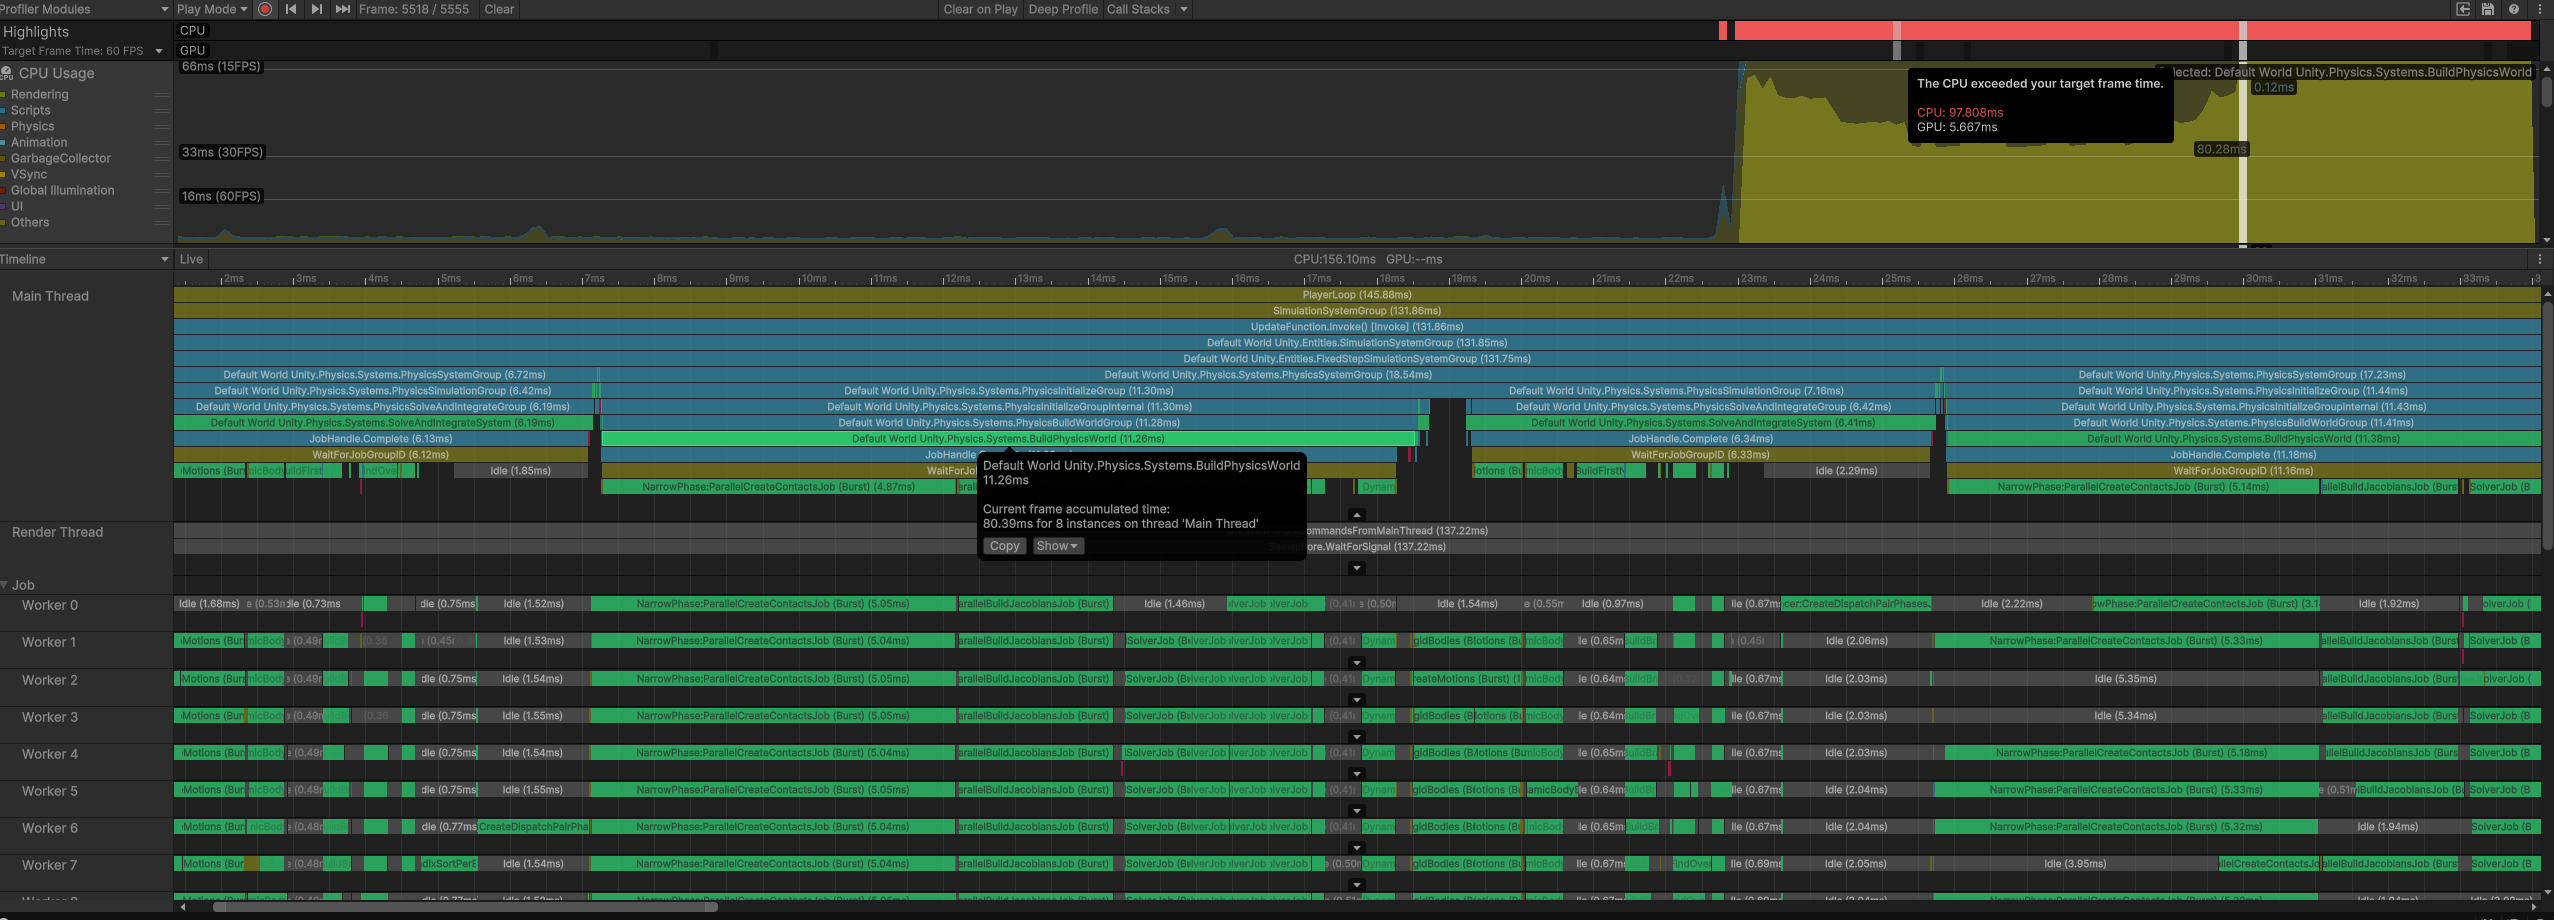Step to the next frame
Image resolution: width=2554 pixels, height=920 pixels.
pos(316,9)
